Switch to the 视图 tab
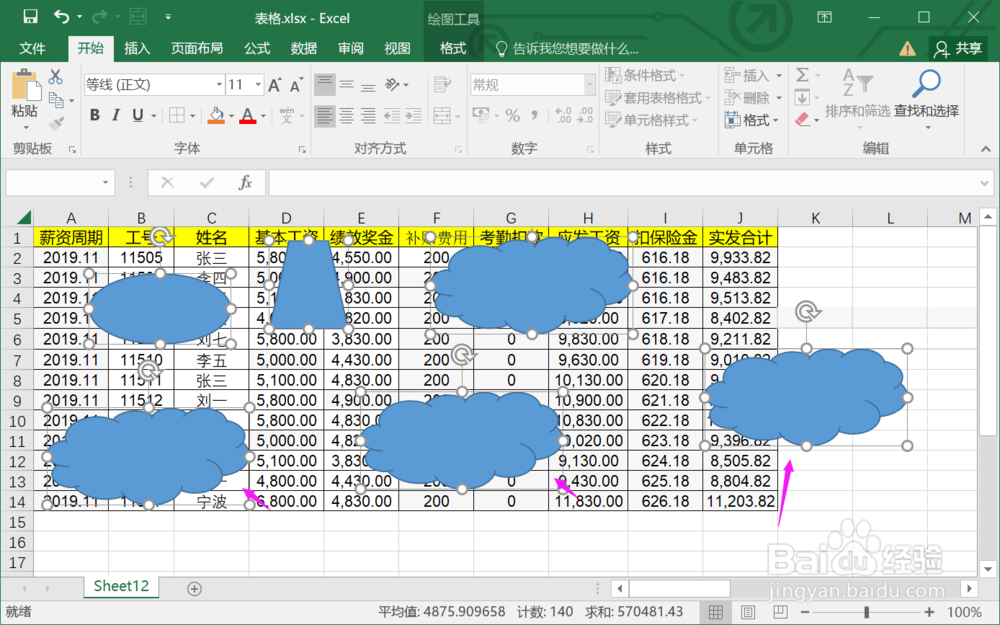Viewport: 1000px width, 625px height. (397, 48)
